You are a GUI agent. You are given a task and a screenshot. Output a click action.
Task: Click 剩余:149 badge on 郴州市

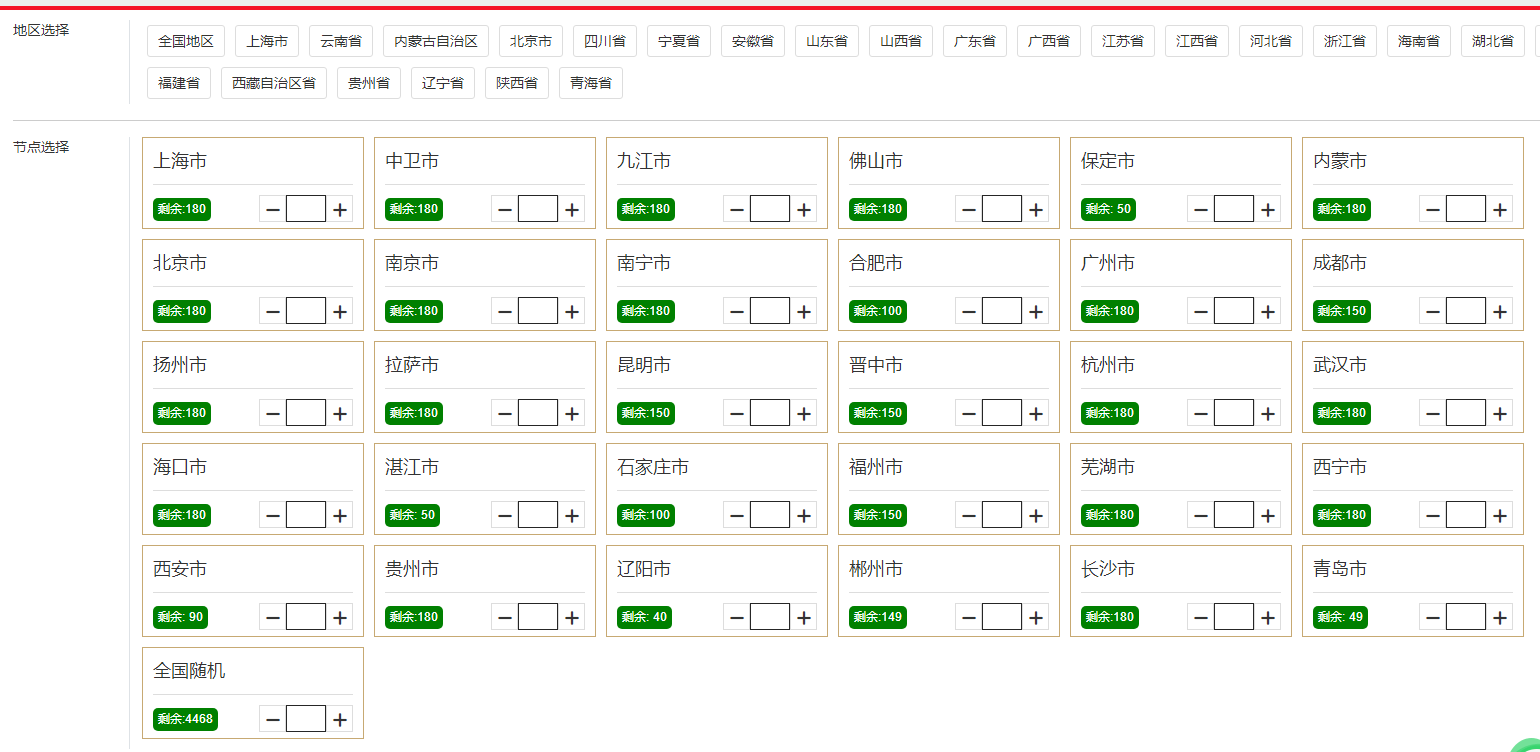[x=878, y=617]
